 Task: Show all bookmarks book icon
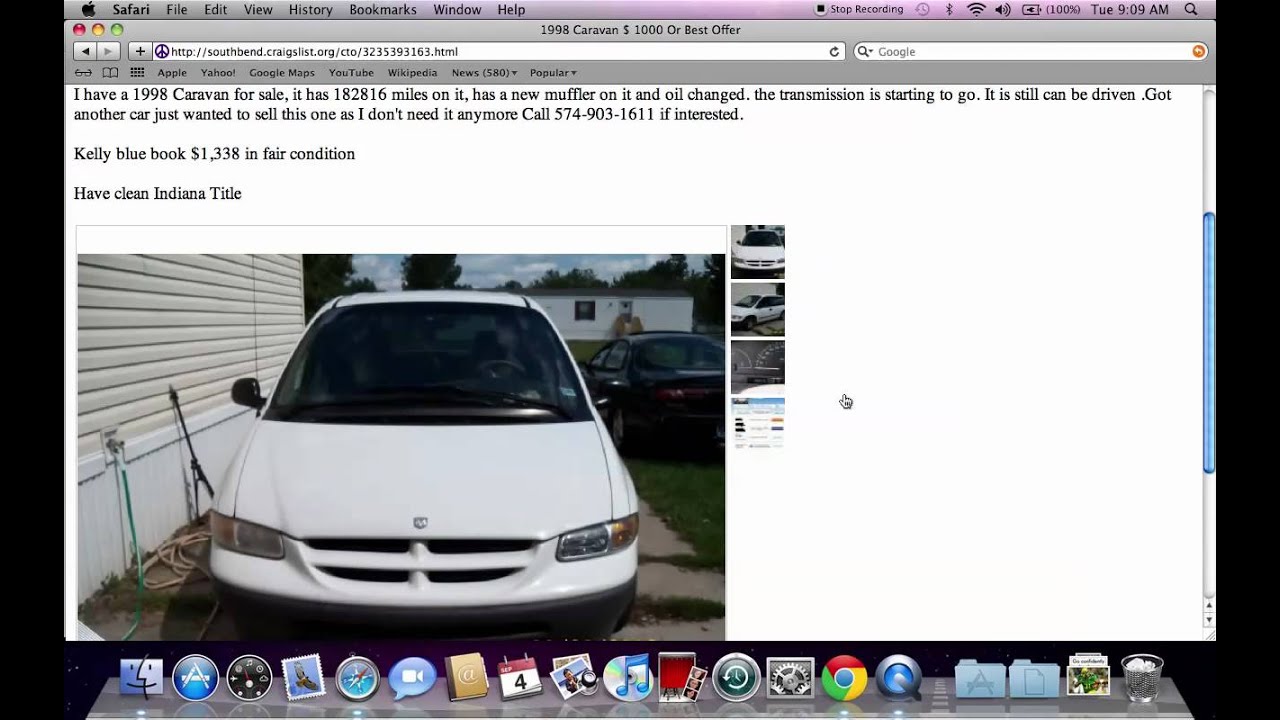(x=110, y=73)
